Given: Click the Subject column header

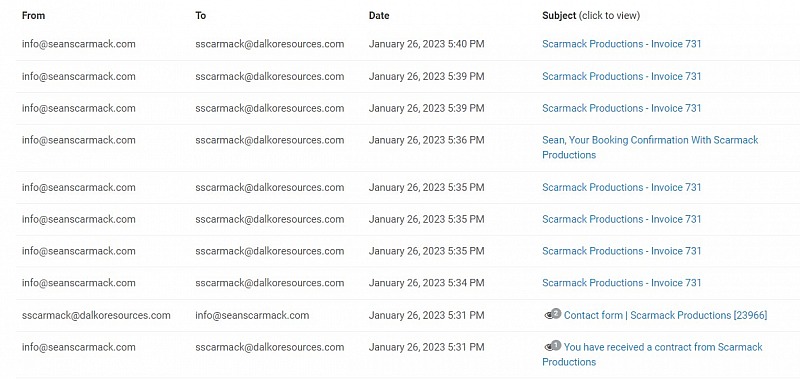Looking at the screenshot, I should coord(559,16).
